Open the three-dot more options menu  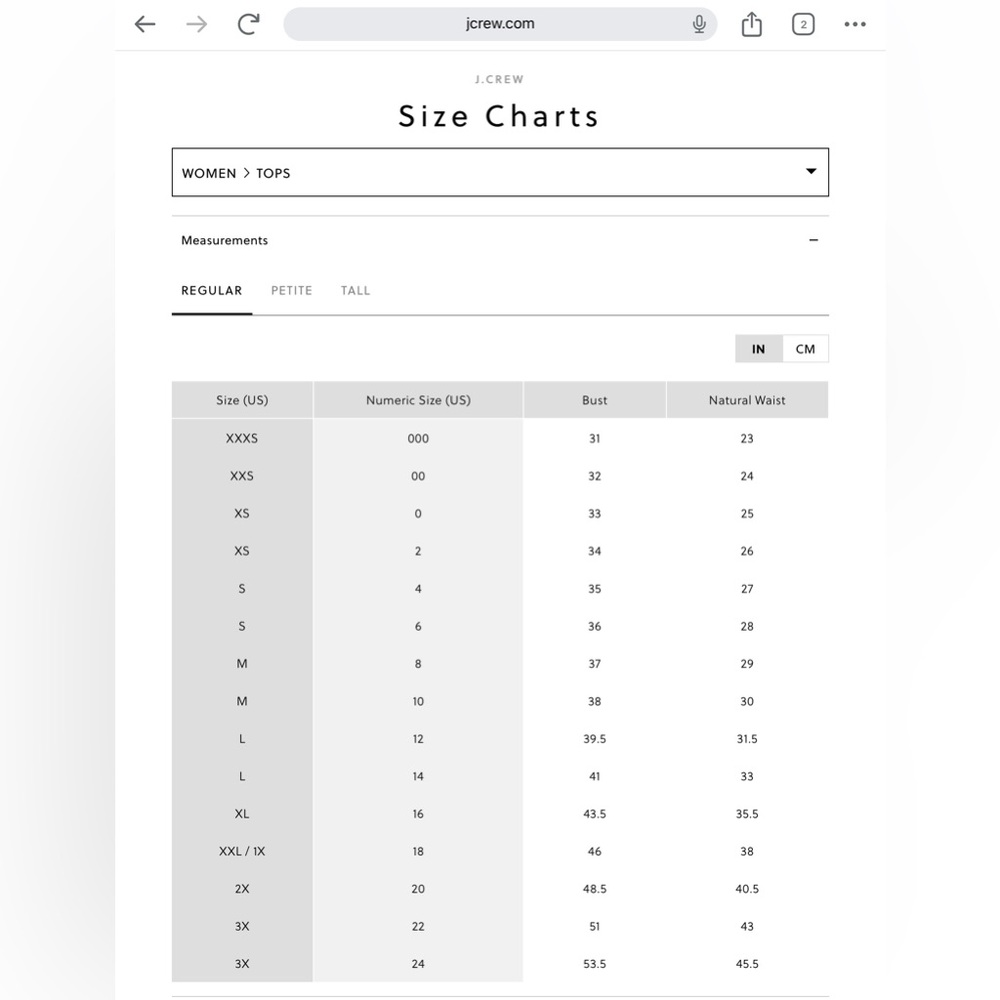coord(855,24)
